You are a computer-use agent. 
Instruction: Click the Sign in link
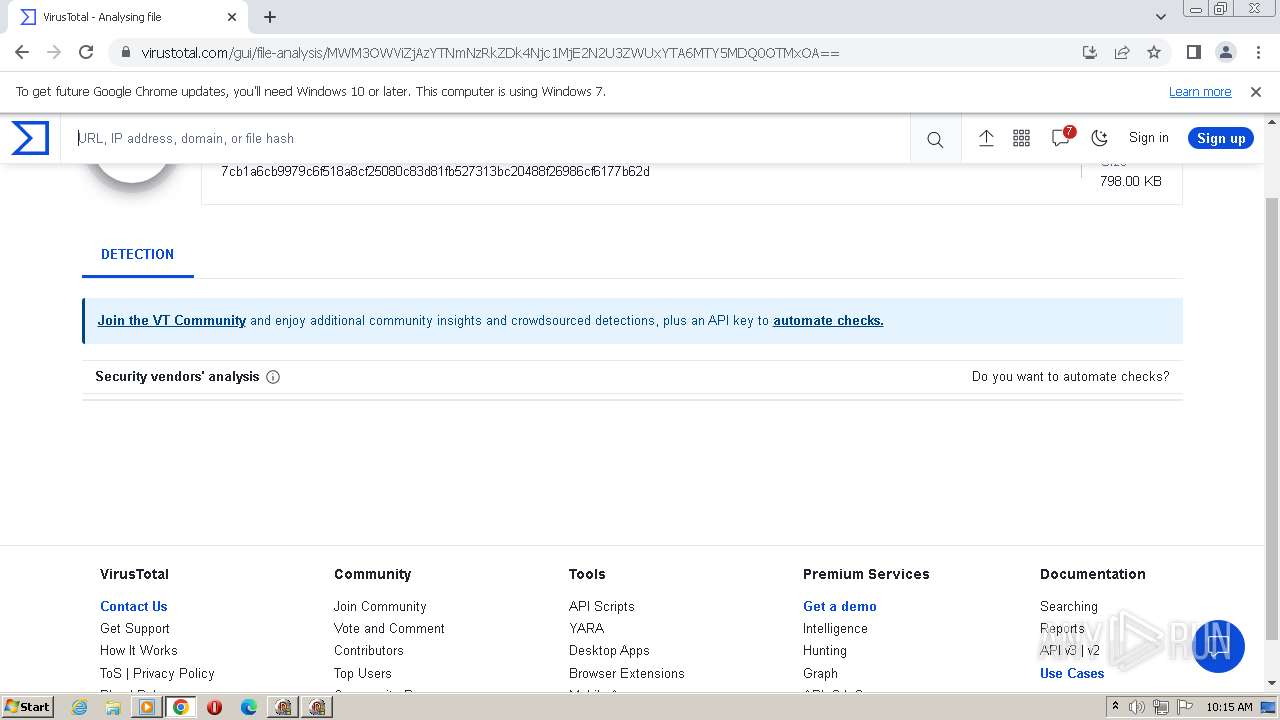pos(1148,138)
